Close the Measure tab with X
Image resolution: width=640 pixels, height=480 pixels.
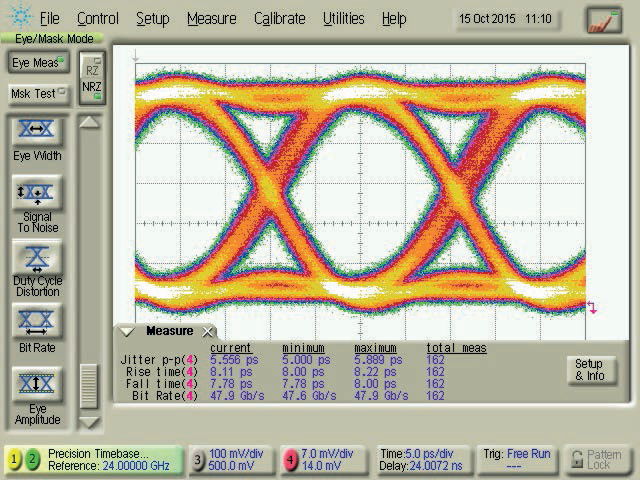208,331
